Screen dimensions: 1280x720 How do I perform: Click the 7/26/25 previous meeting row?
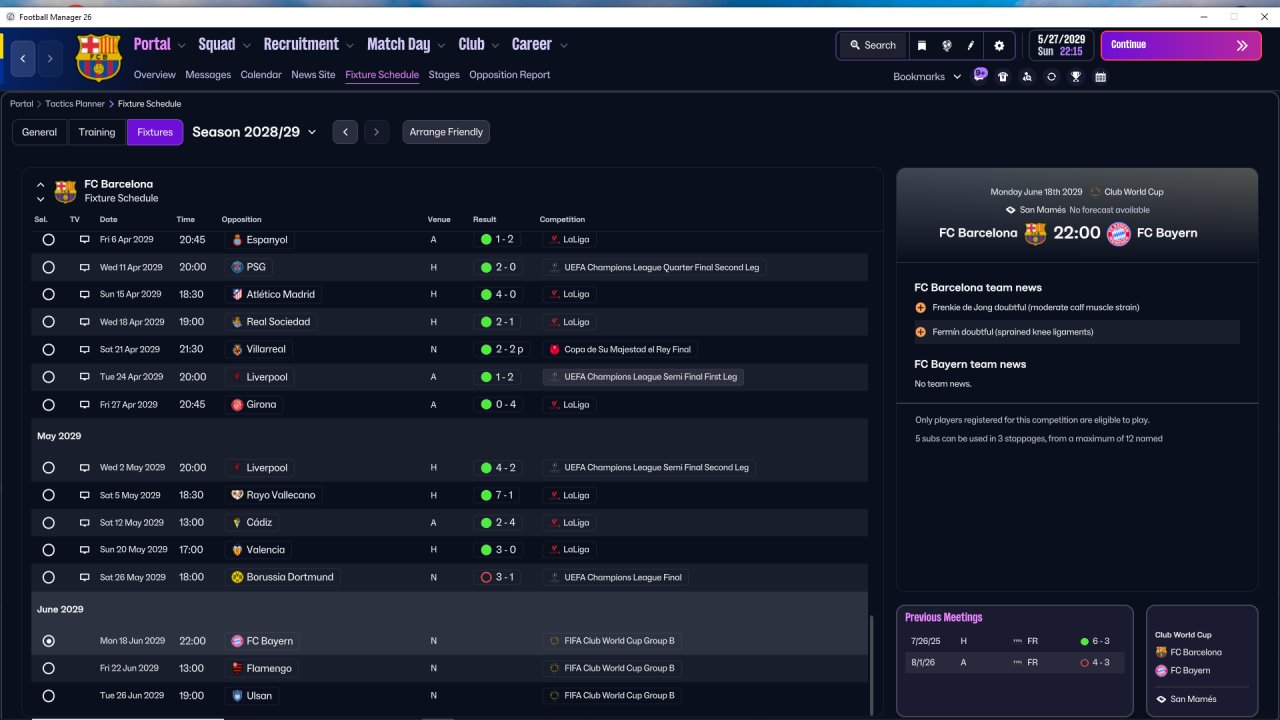click(x=1016, y=641)
